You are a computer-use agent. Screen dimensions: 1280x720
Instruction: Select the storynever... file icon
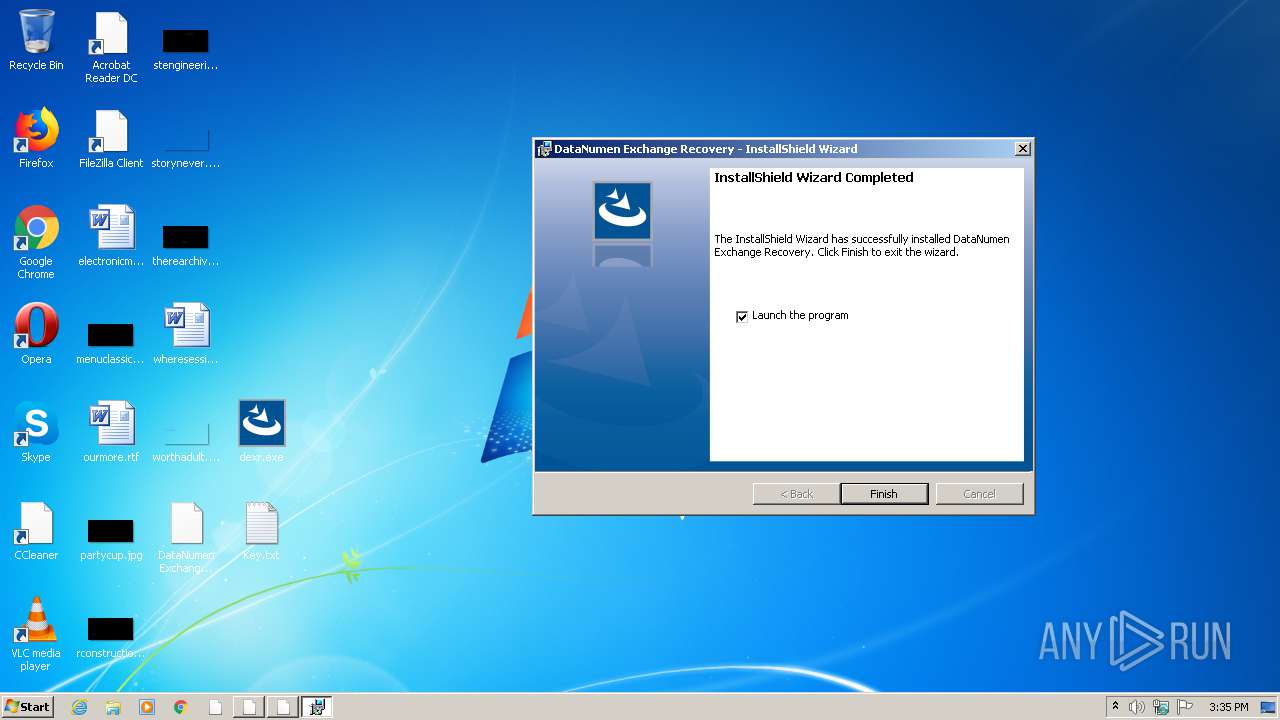[x=186, y=148]
